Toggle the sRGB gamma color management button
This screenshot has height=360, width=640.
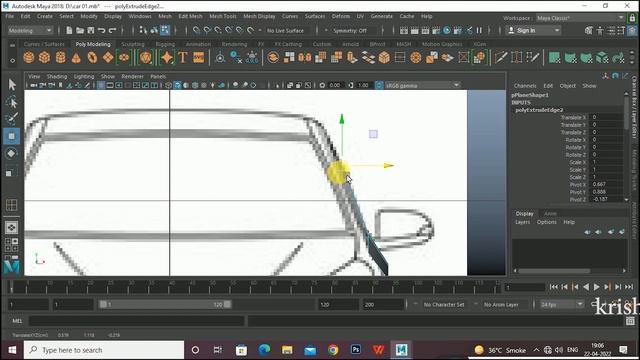[379, 85]
